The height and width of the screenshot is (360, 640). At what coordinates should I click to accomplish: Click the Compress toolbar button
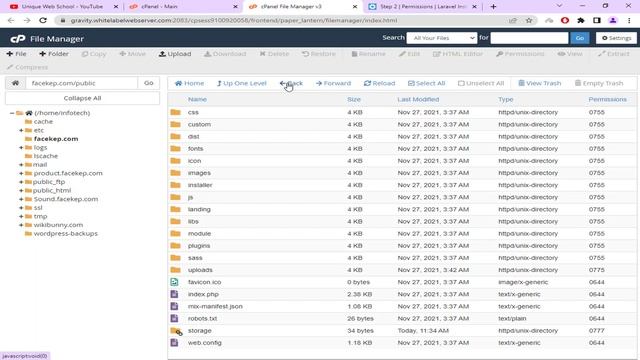(27, 67)
